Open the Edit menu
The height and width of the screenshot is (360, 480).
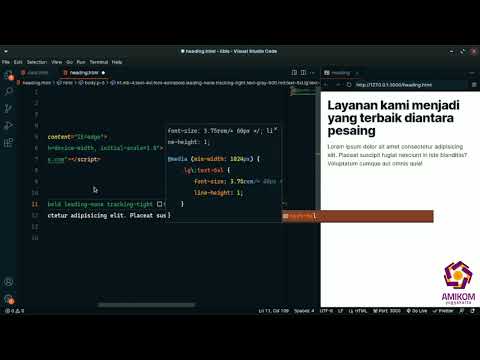18,62
